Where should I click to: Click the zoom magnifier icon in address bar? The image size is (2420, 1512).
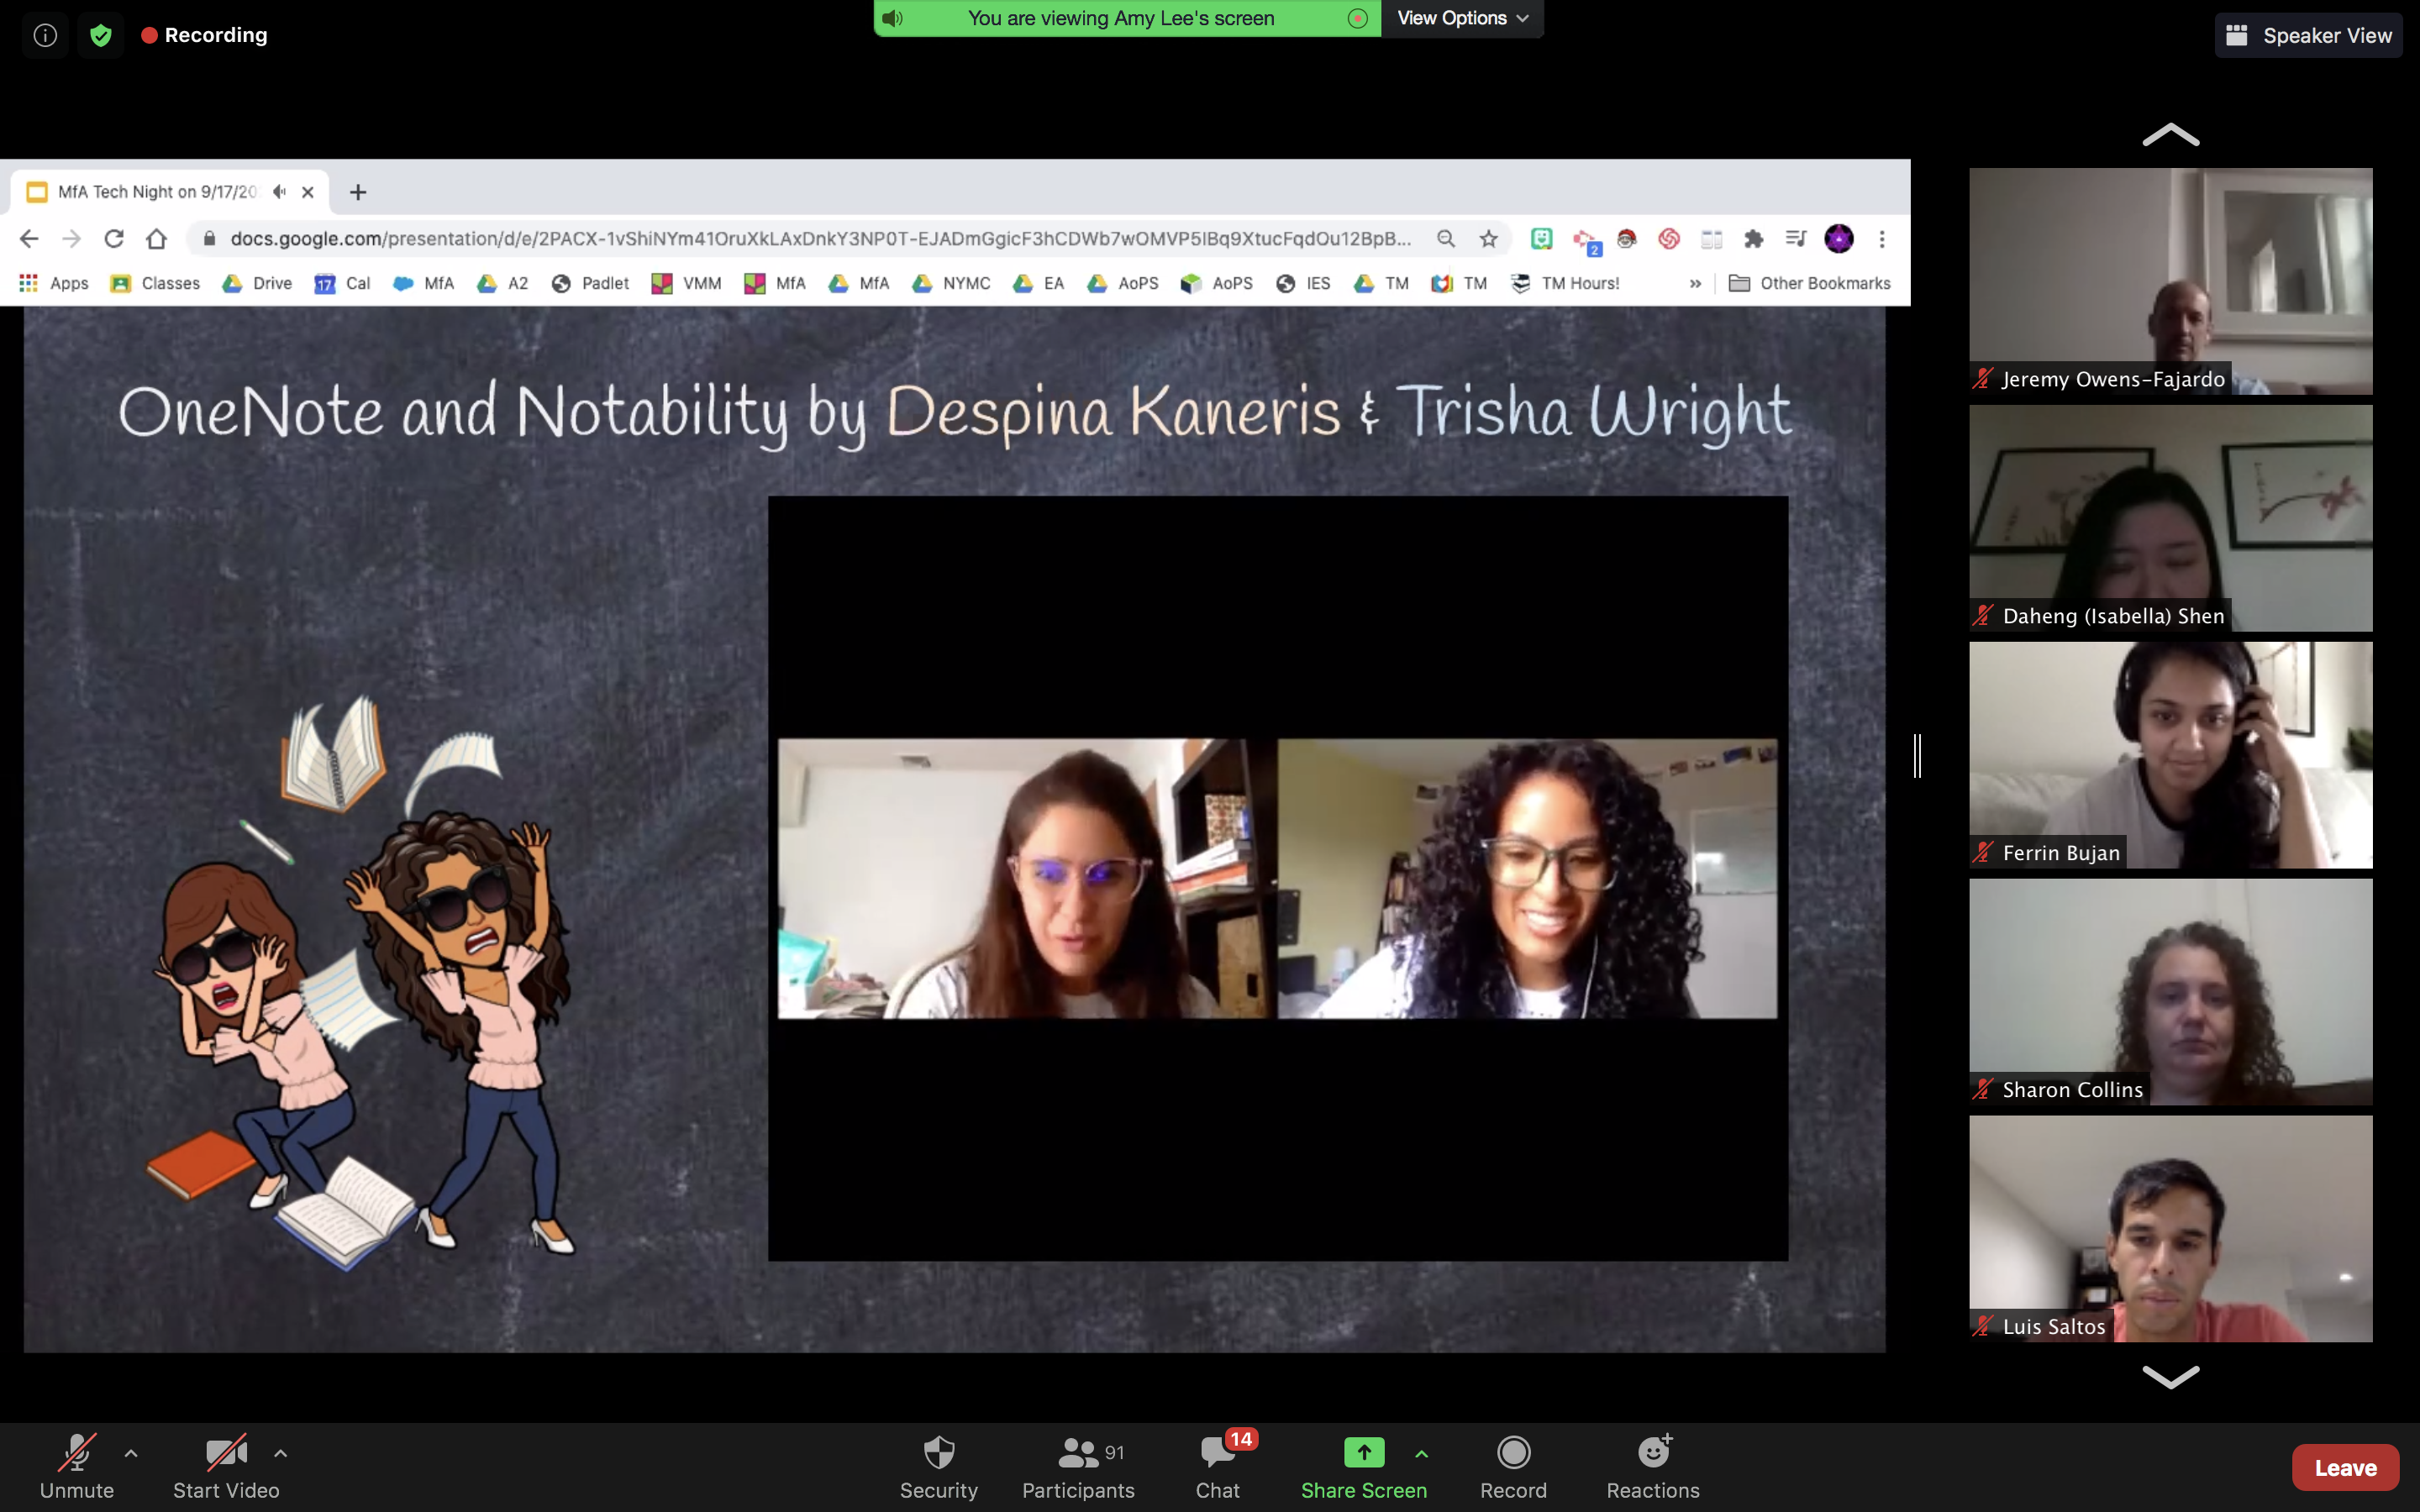(x=1446, y=239)
